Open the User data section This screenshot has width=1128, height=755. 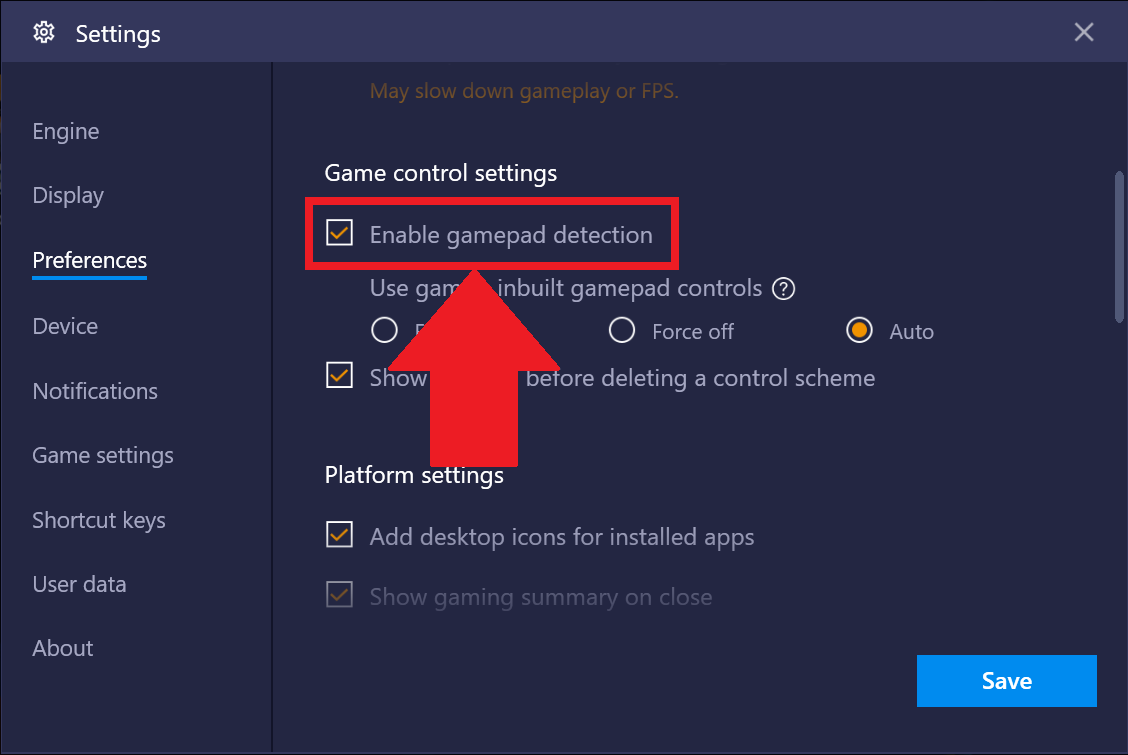[80, 584]
